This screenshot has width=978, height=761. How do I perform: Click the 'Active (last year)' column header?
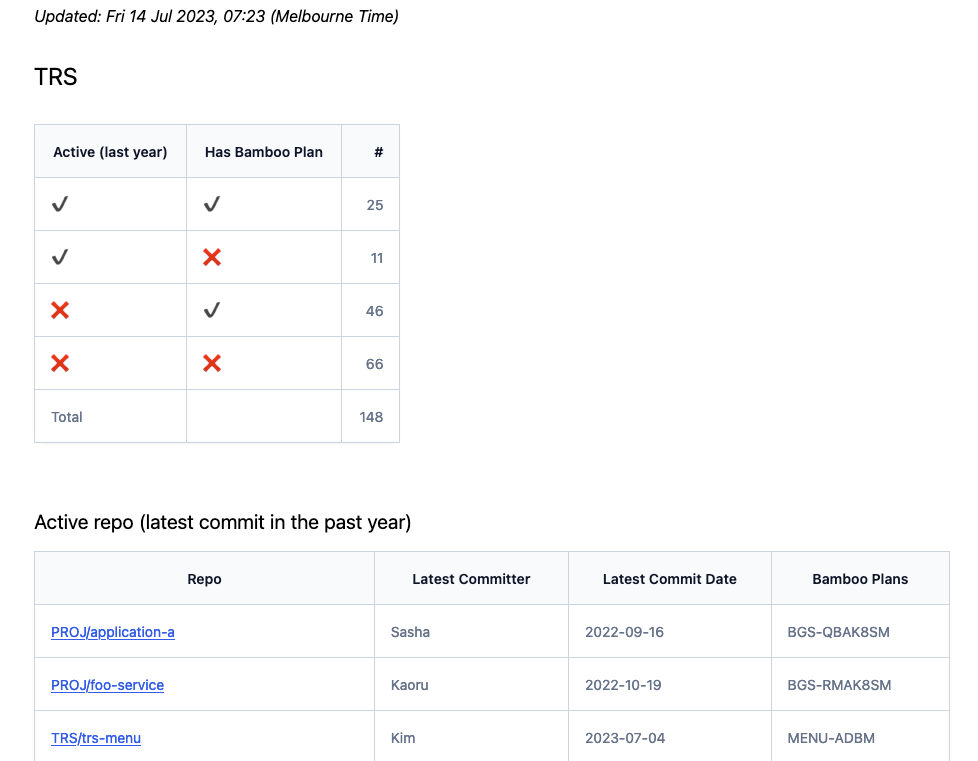(x=110, y=152)
